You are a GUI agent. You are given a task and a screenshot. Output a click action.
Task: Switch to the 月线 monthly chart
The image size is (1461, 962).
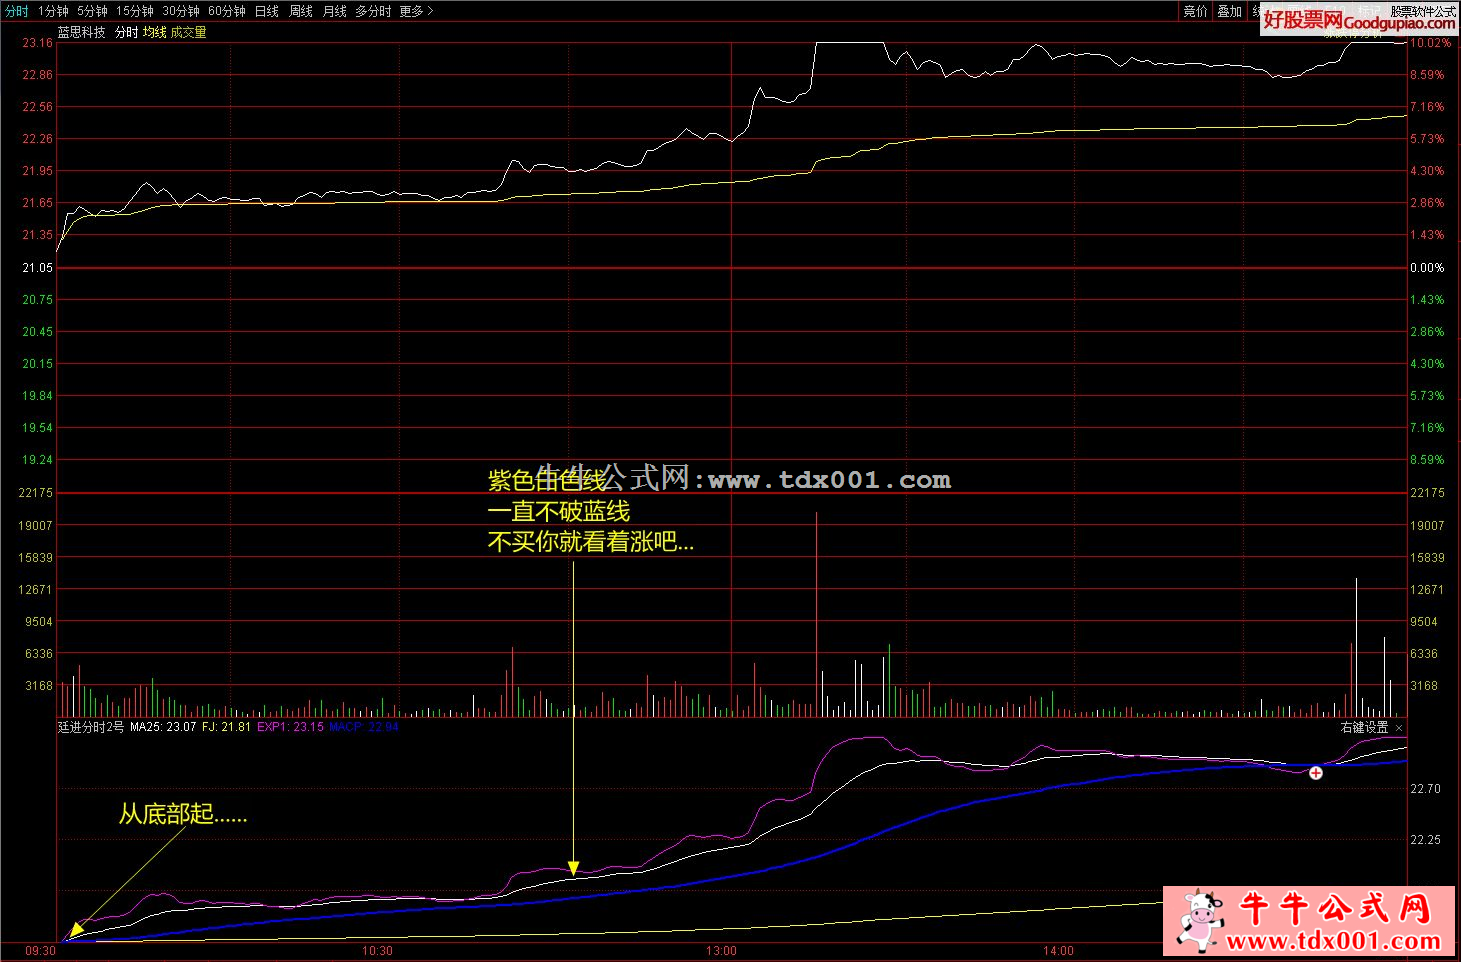pos(335,11)
